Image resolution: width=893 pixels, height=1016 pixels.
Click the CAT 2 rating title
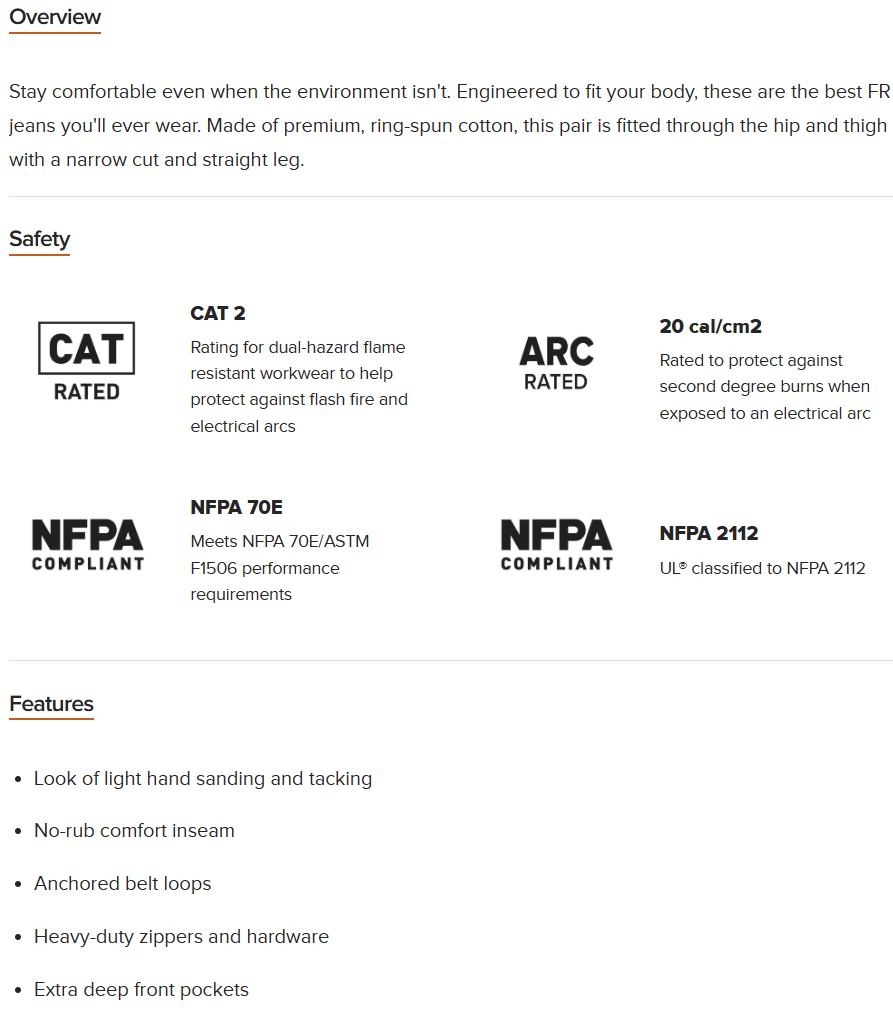pyautogui.click(x=218, y=313)
